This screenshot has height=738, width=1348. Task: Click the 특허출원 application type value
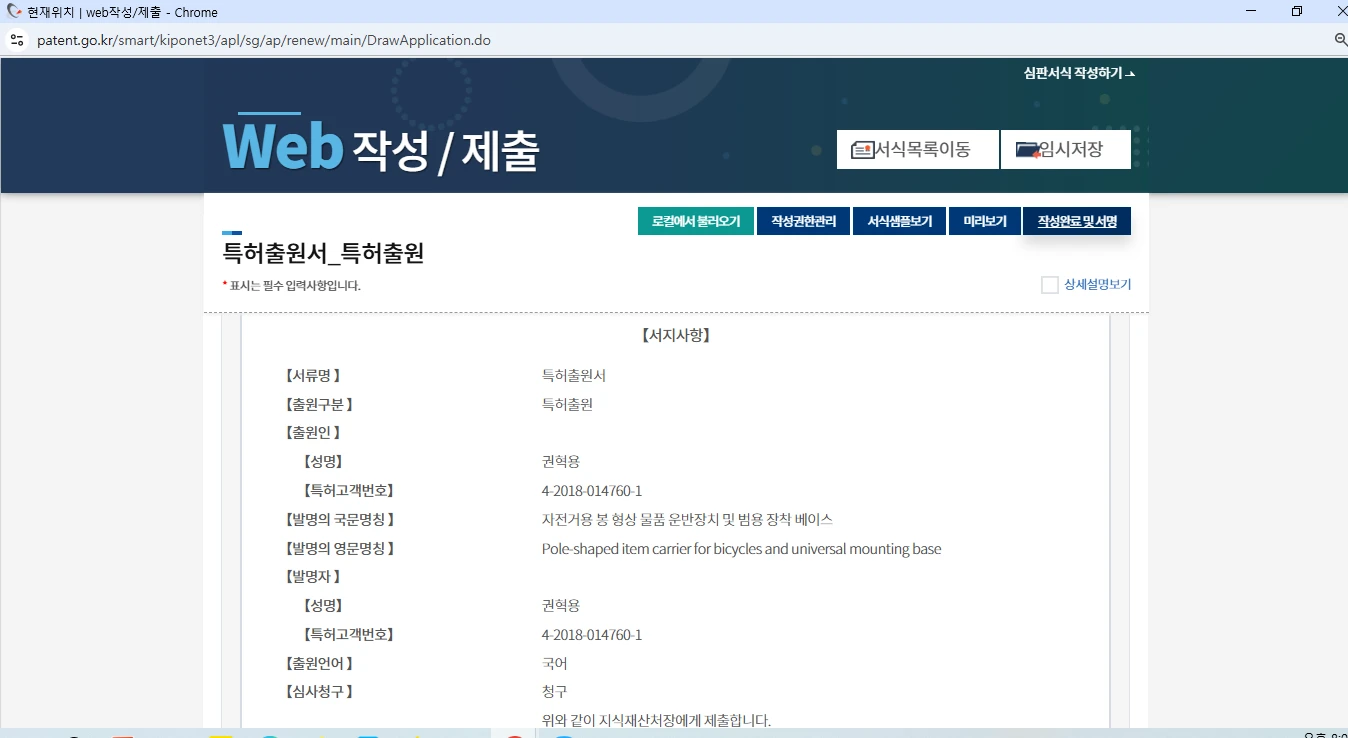(x=567, y=405)
